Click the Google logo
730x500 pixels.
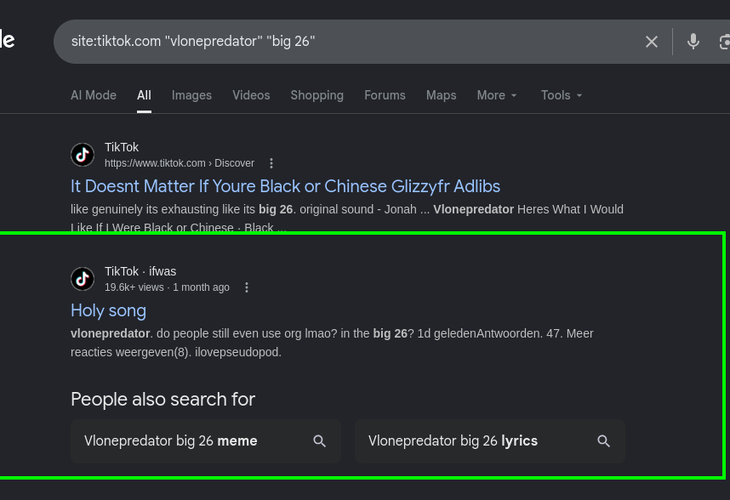pos(7,40)
